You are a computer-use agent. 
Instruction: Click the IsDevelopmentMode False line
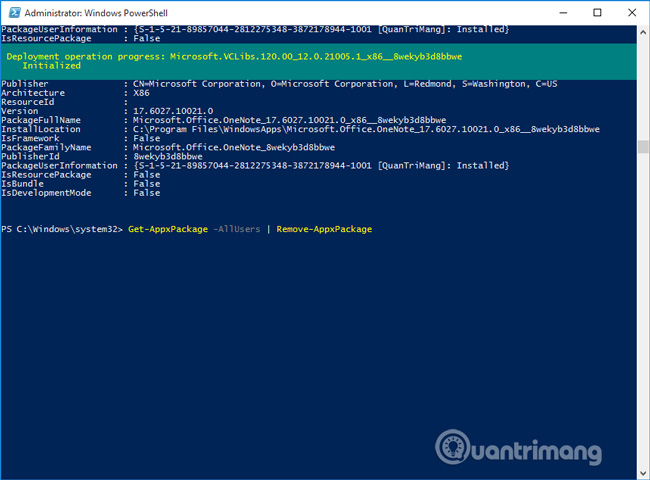point(80,193)
